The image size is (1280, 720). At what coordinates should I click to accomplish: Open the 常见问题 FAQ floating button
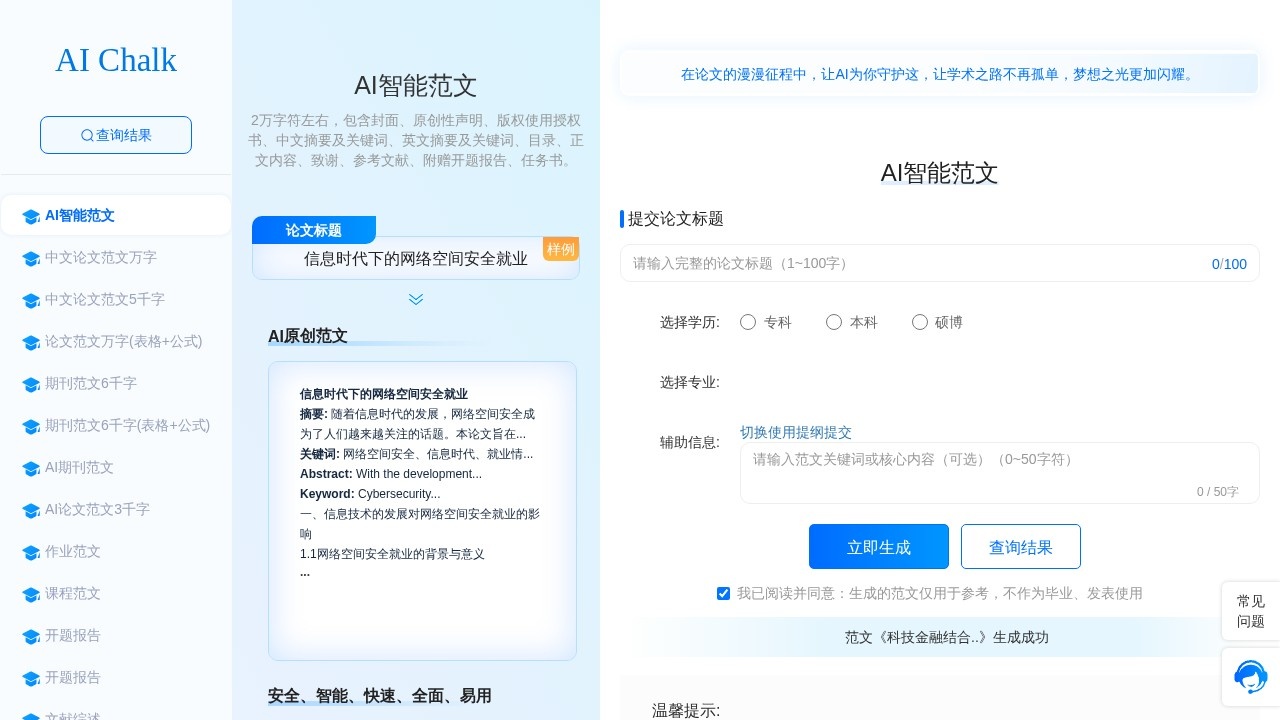click(1250, 611)
